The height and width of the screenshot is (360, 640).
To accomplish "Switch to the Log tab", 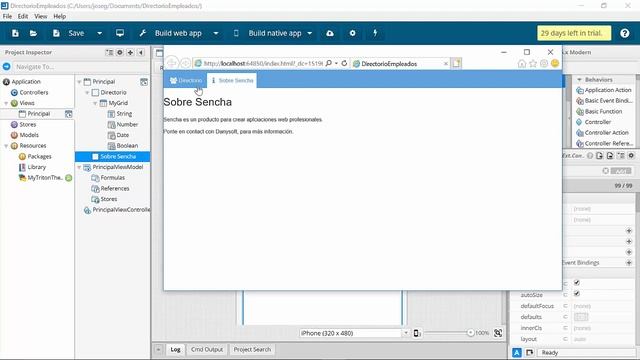I will pos(176,349).
